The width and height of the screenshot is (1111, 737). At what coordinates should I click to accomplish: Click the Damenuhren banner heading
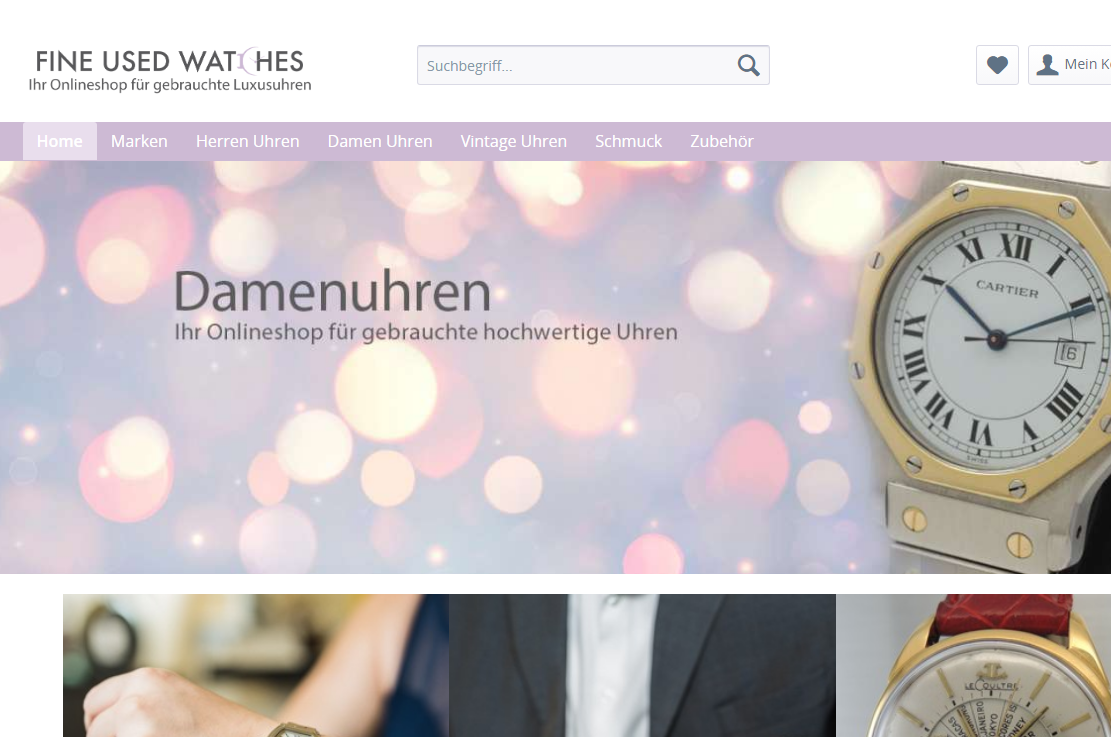click(332, 291)
